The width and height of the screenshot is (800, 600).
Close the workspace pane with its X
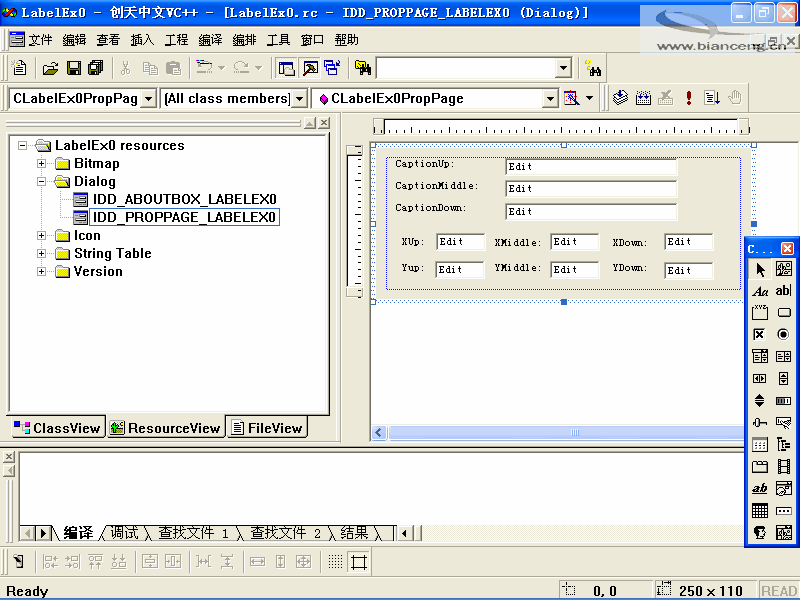point(323,122)
